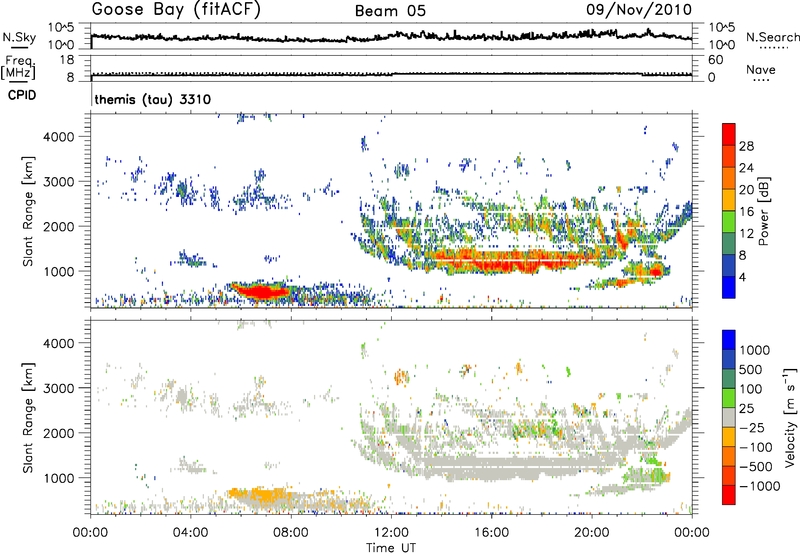The height and width of the screenshot is (554, 800).
Task: Select the "themis (tau) 3310" mode text
Action: coord(153,99)
